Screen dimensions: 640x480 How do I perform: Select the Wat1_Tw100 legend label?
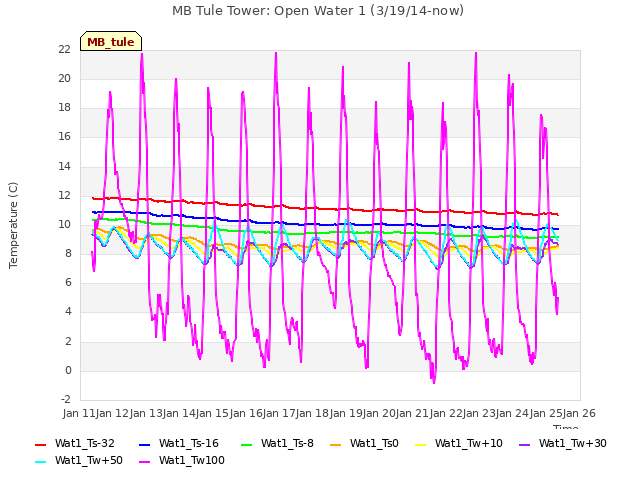(192, 461)
